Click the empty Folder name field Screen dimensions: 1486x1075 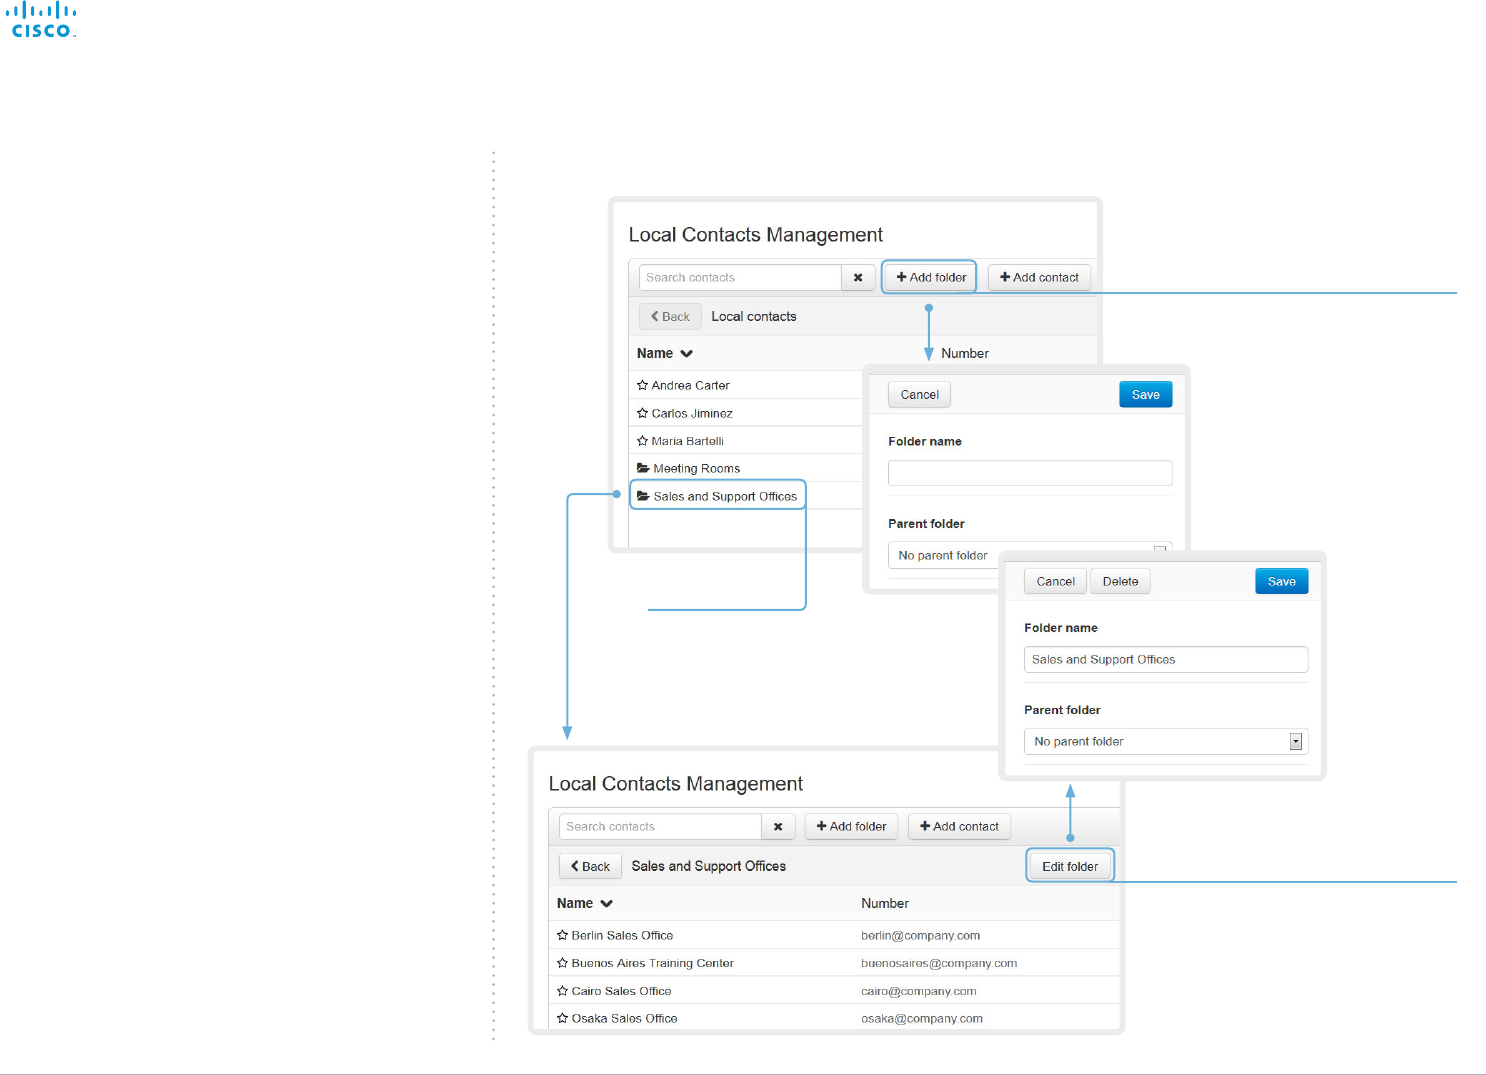(x=1030, y=473)
